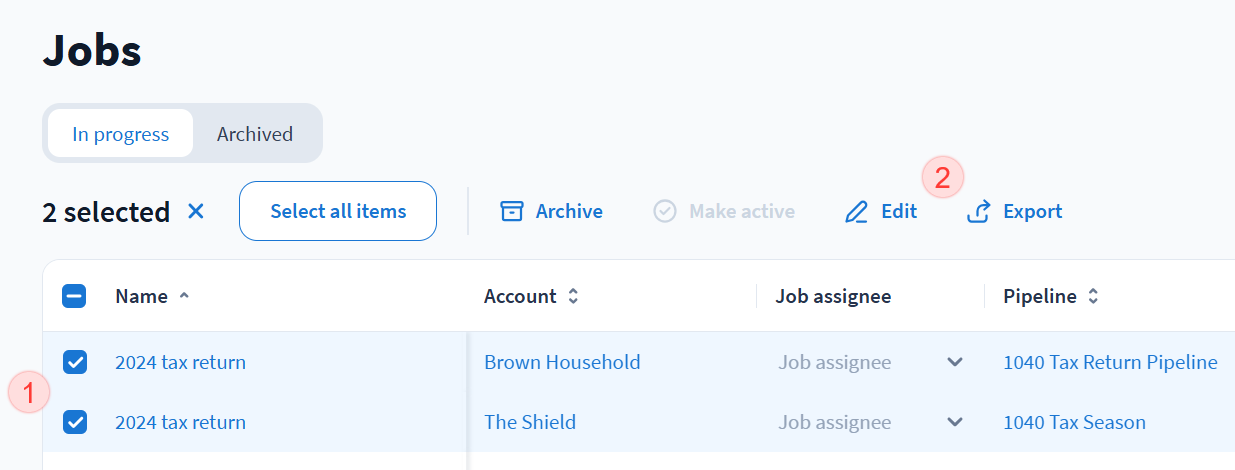Open Job assignee dropdown for The Shield

(955, 422)
